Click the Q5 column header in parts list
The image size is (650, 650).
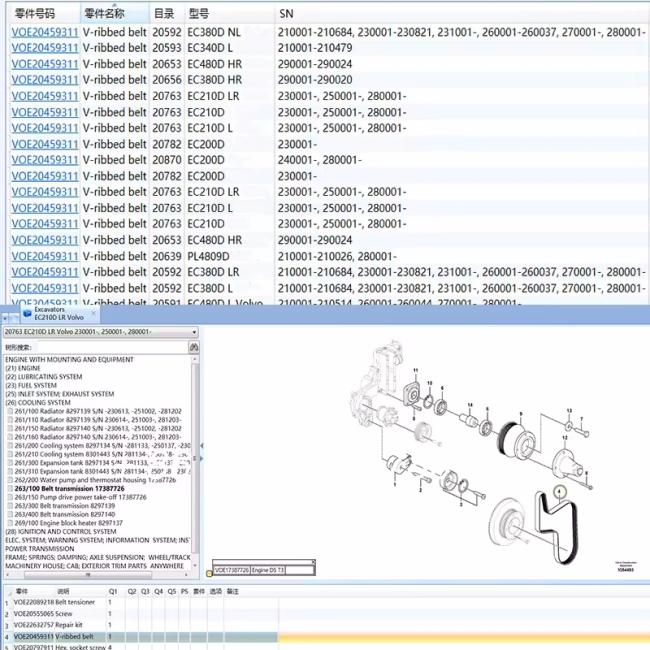(x=172, y=592)
